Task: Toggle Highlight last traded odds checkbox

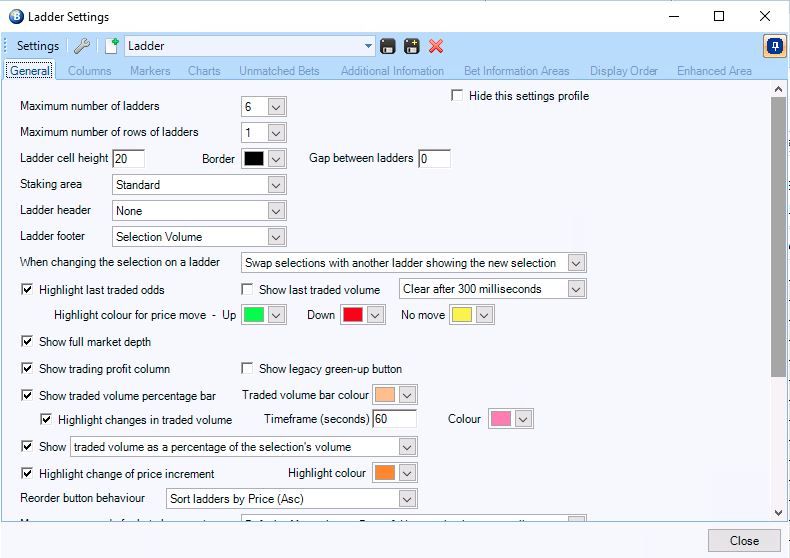Action: [x=27, y=289]
